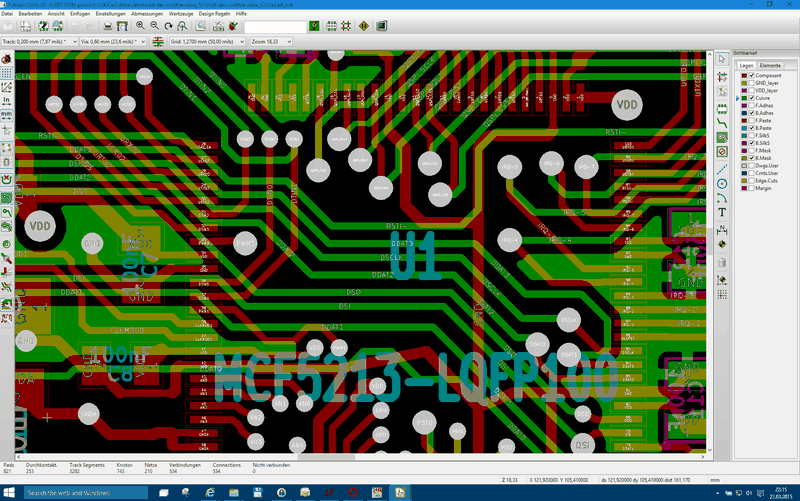Uncheck the Composant layer checkbox
Viewport: 800px width, 501px height.
751,76
